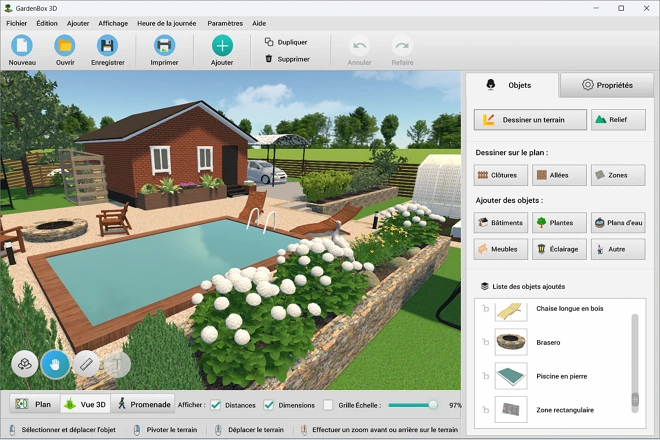Switch to Promenade walk mode
This screenshot has width=660, height=440.
pos(143,404)
